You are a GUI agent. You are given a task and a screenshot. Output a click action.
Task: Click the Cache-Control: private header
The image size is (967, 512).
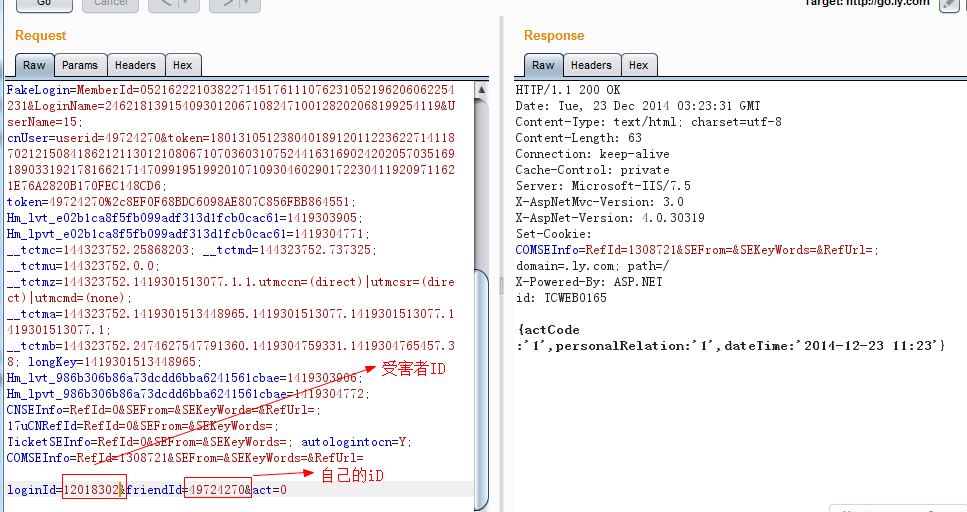pos(592,170)
